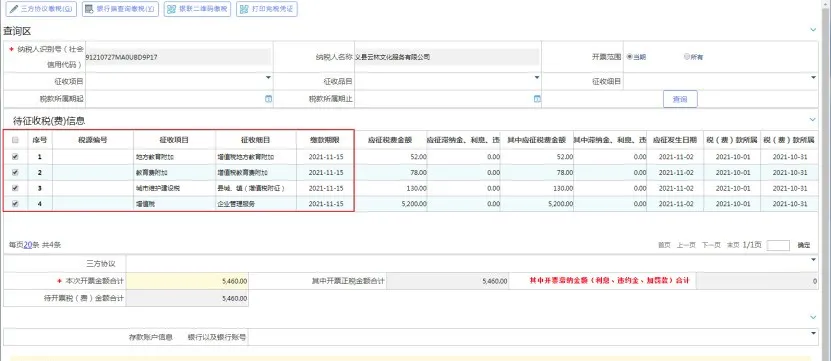Screen dimensions: 831x361
Task: Select the 当期 radio option
Action: point(630,57)
